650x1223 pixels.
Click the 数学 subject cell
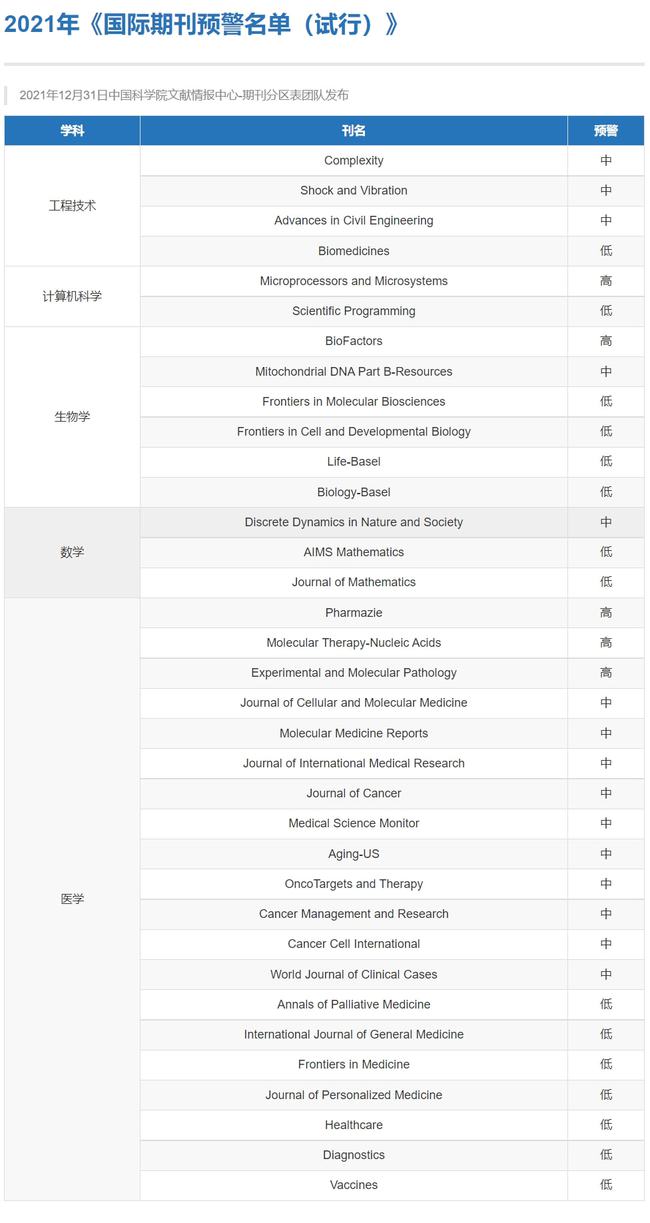tap(72, 552)
